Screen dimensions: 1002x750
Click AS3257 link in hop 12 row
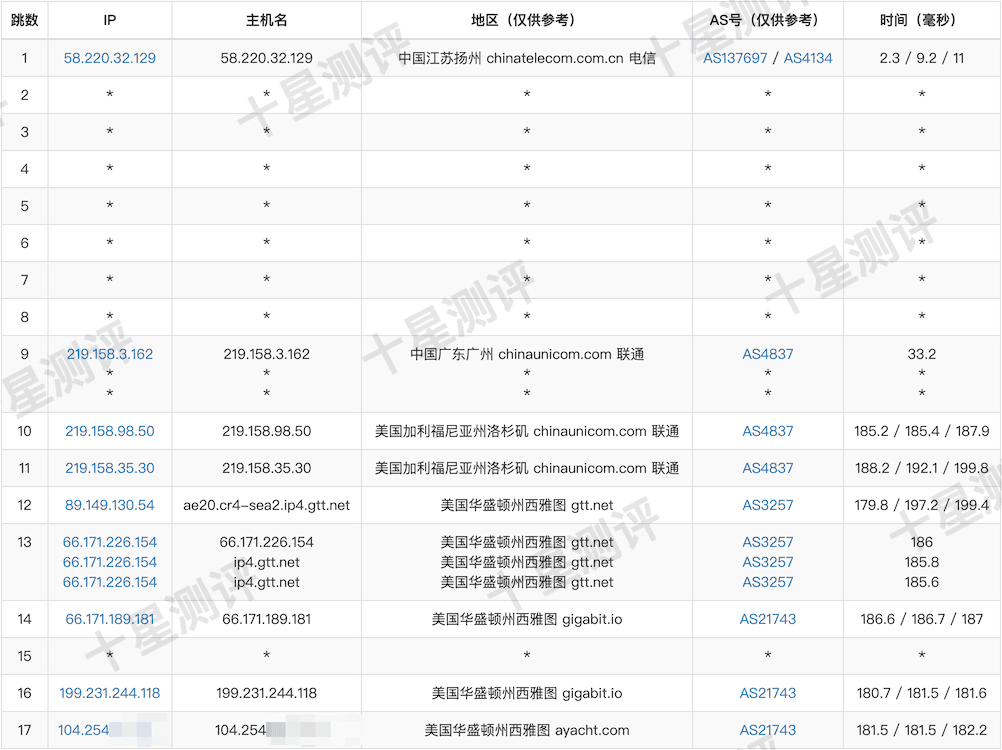pos(767,505)
